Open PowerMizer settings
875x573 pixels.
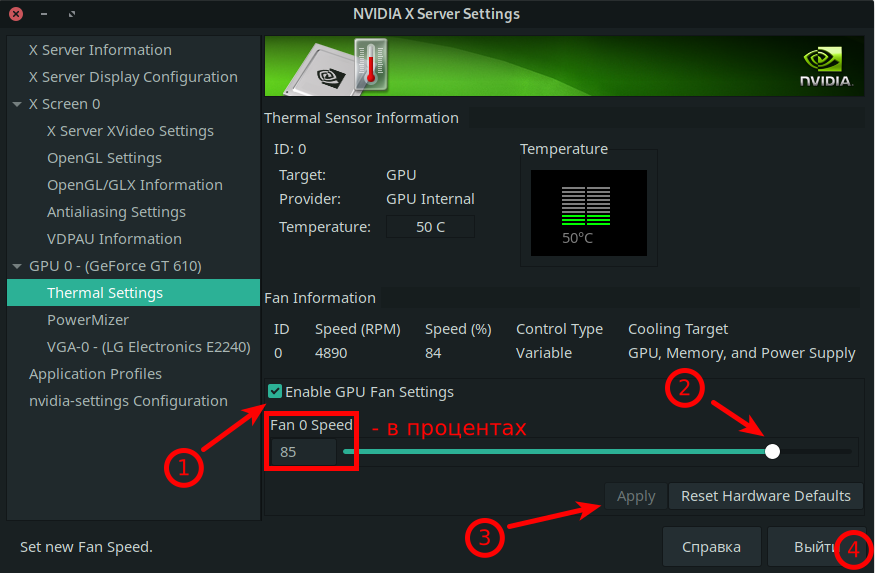coord(88,320)
